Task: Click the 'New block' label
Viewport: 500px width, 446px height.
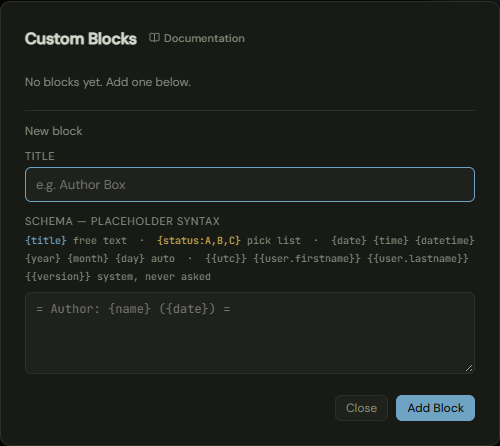Action: pyautogui.click(x=54, y=131)
